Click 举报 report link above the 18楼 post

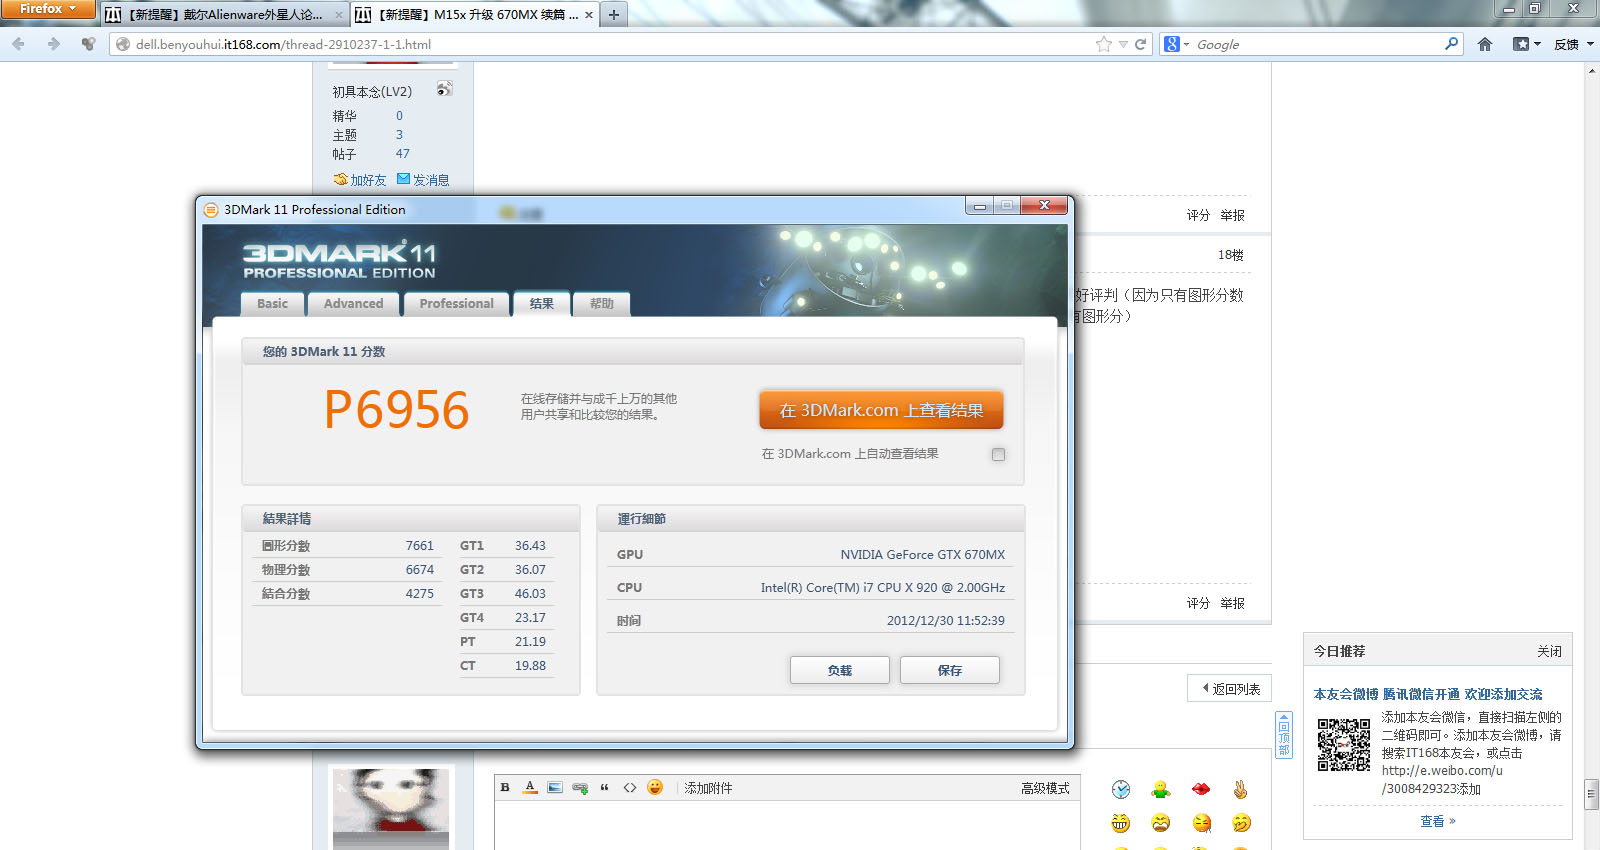(1232, 215)
